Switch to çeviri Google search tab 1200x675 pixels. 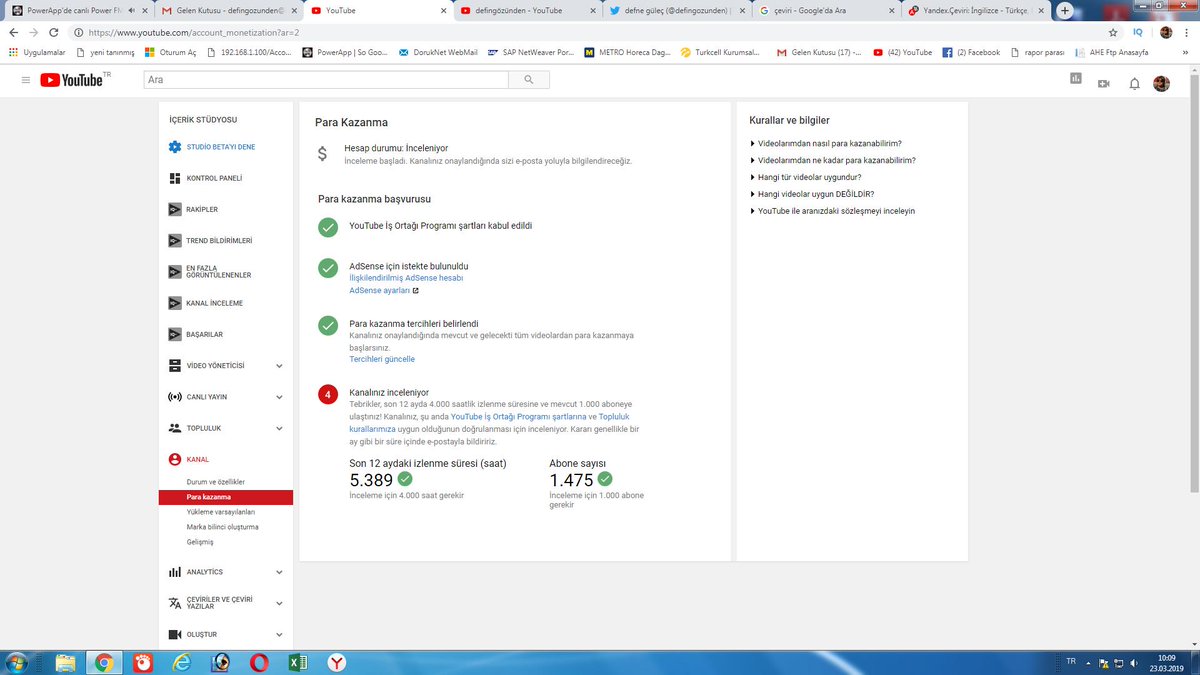(827, 10)
